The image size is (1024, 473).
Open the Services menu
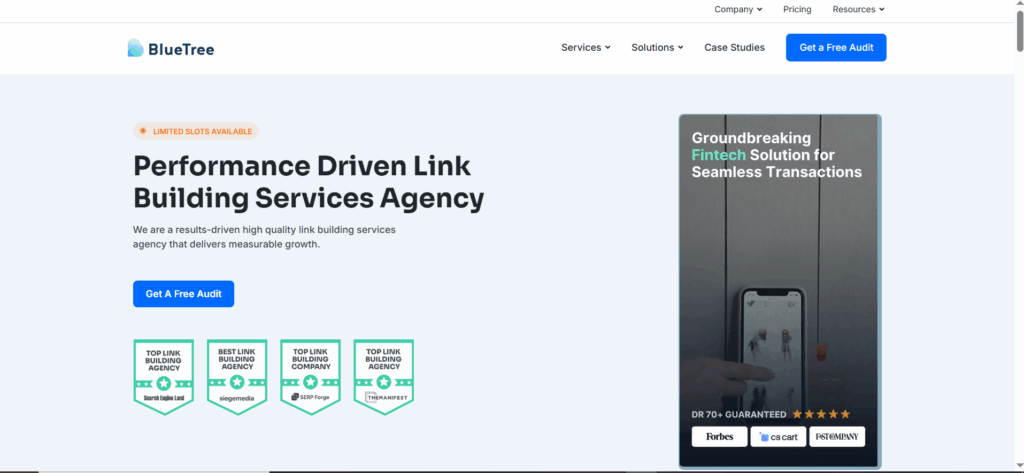tap(586, 48)
